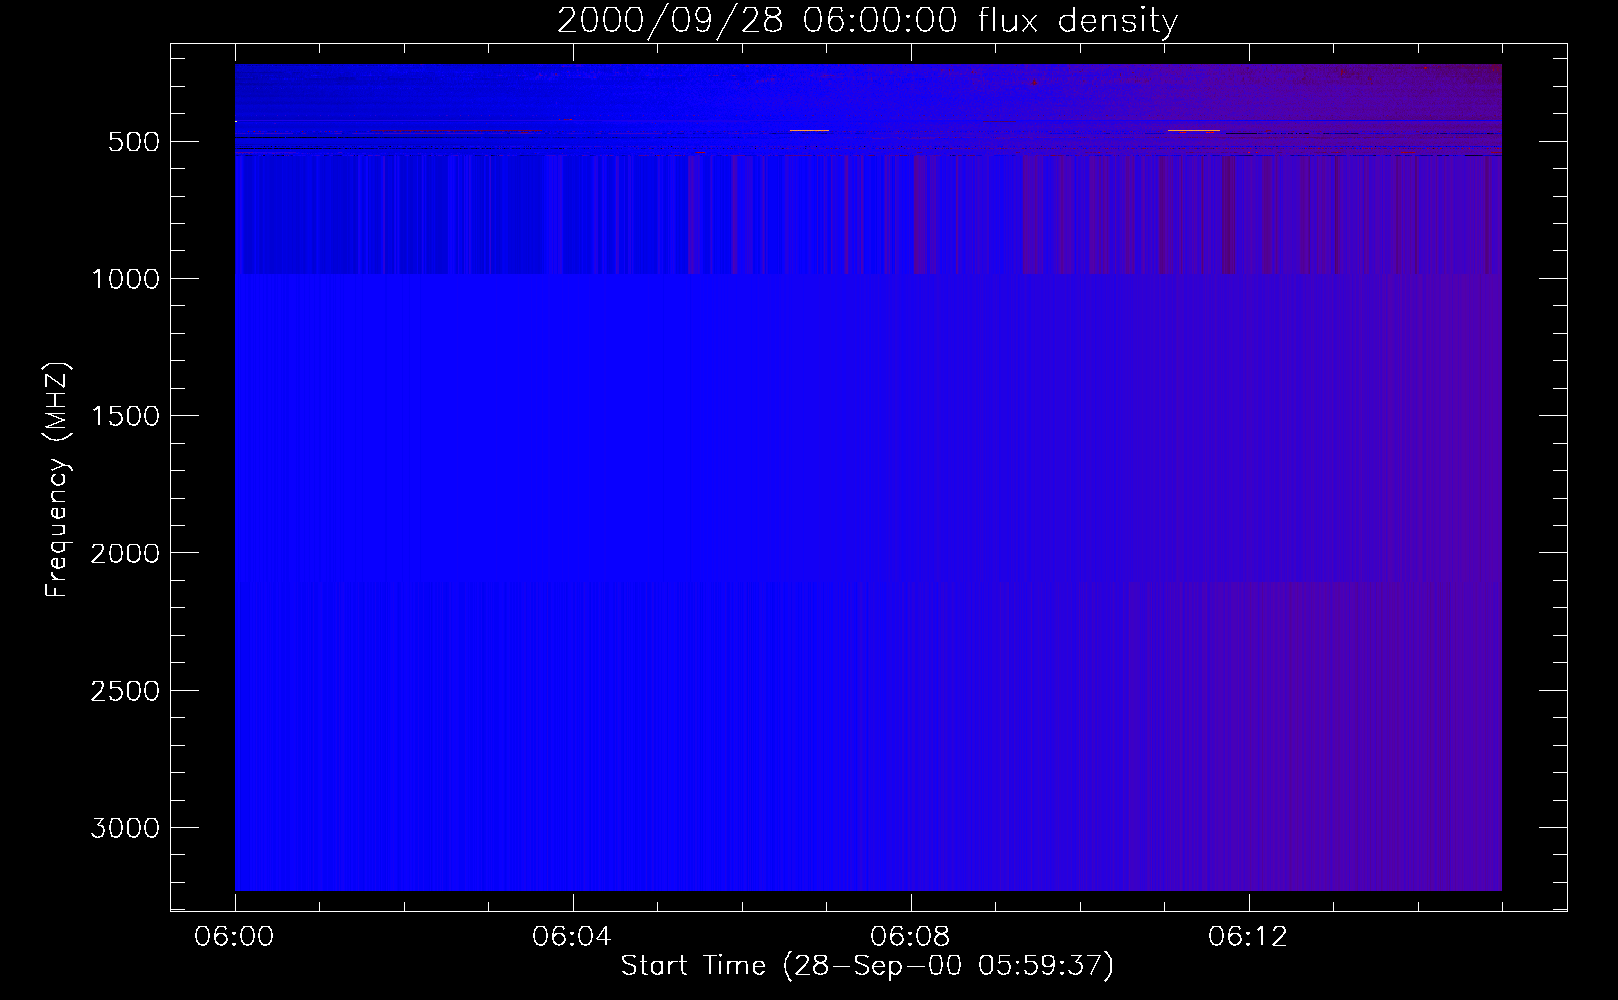Select the 1500 frequency tick label
The image size is (1618, 1000).
click(125, 416)
